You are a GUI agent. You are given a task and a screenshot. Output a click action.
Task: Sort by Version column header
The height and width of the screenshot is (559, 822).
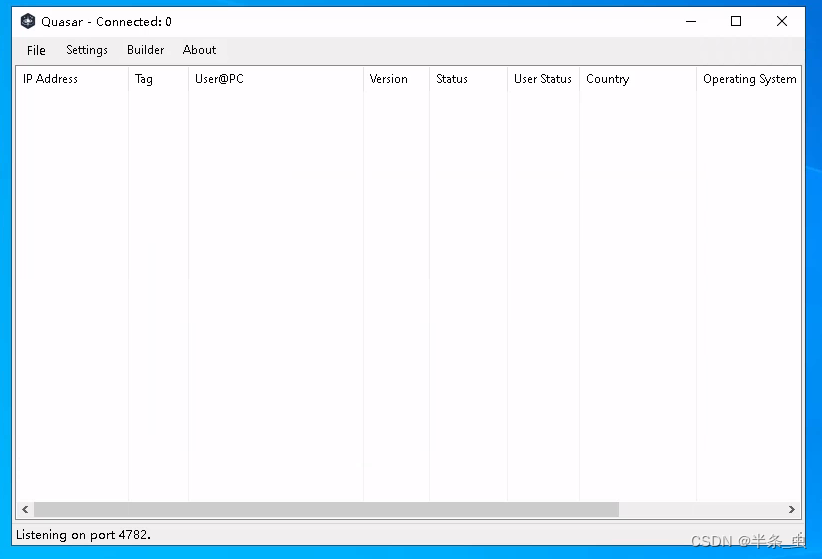[x=396, y=79]
